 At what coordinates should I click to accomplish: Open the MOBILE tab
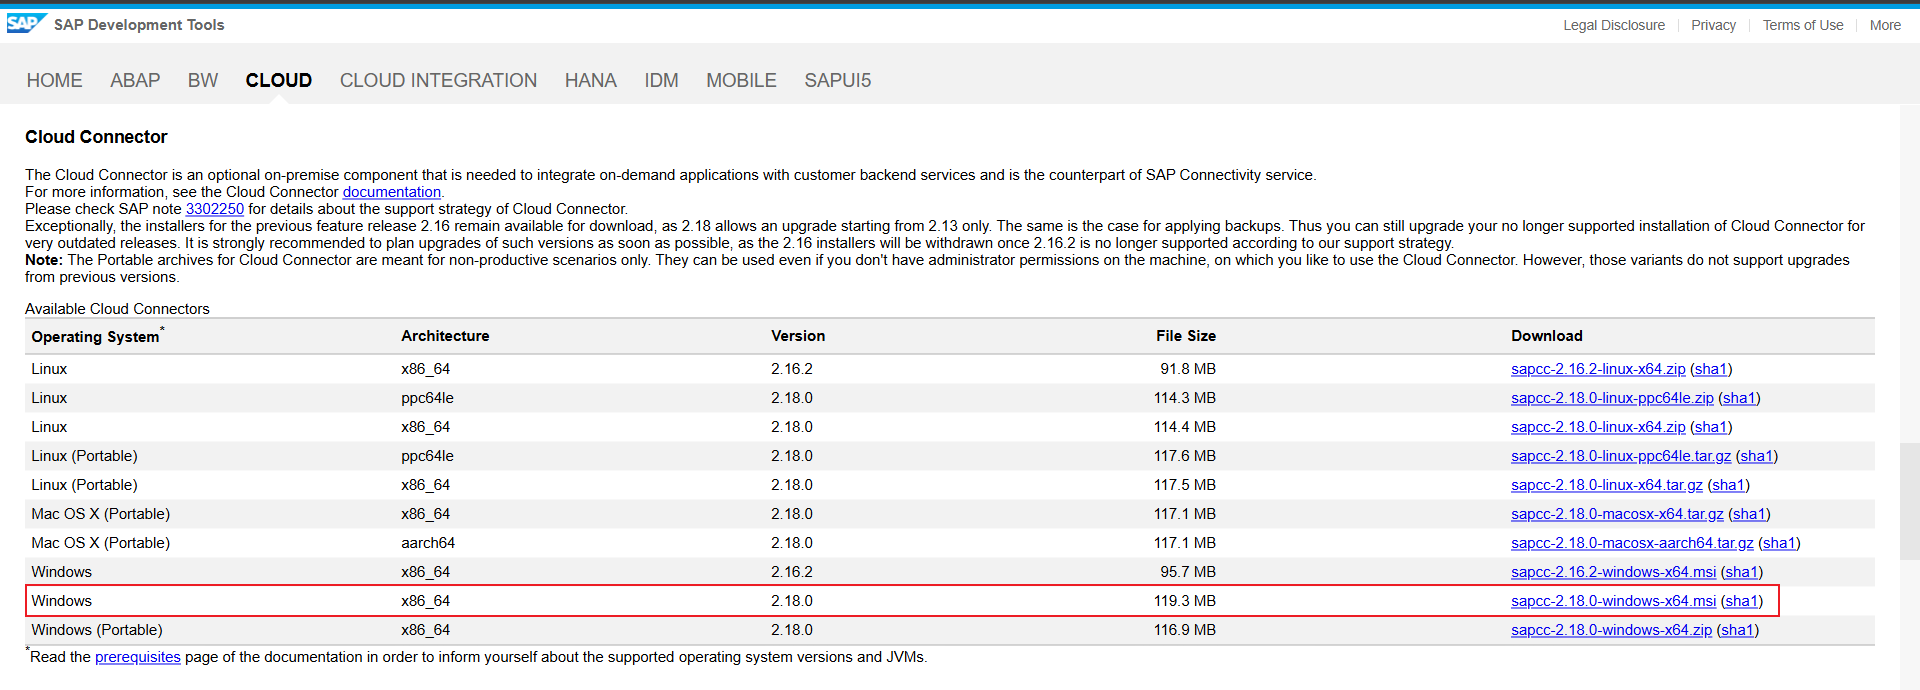coord(741,80)
